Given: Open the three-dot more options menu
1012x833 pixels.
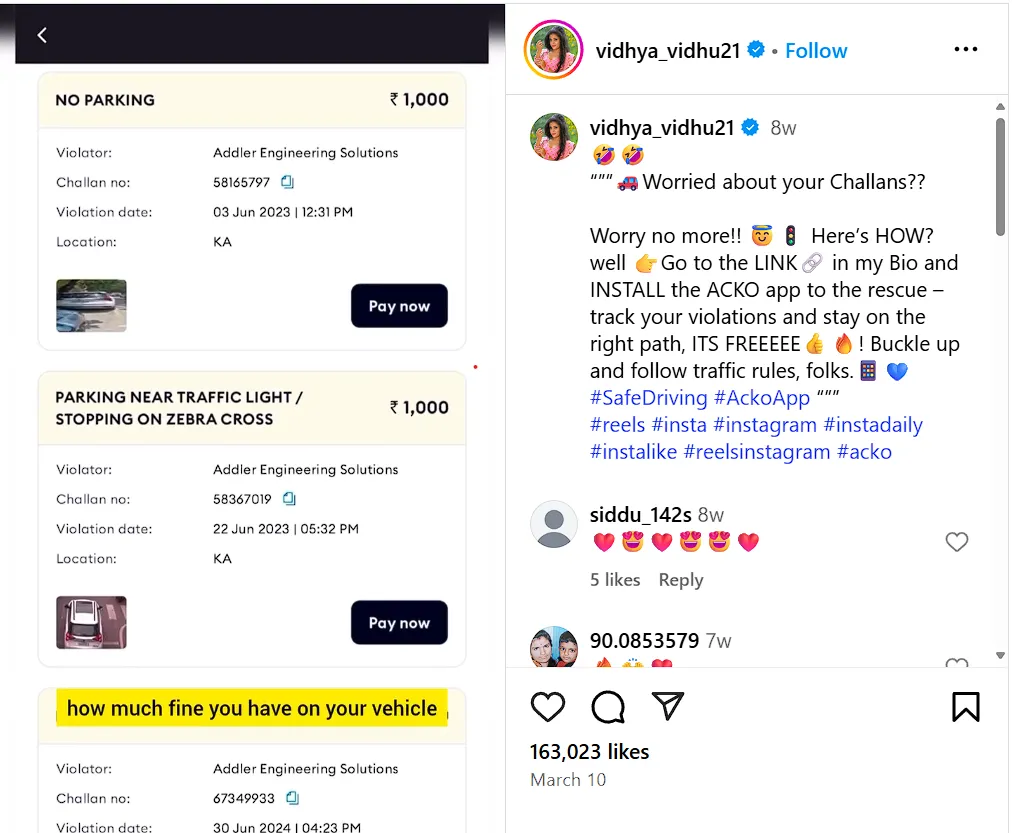Looking at the screenshot, I should (x=965, y=50).
